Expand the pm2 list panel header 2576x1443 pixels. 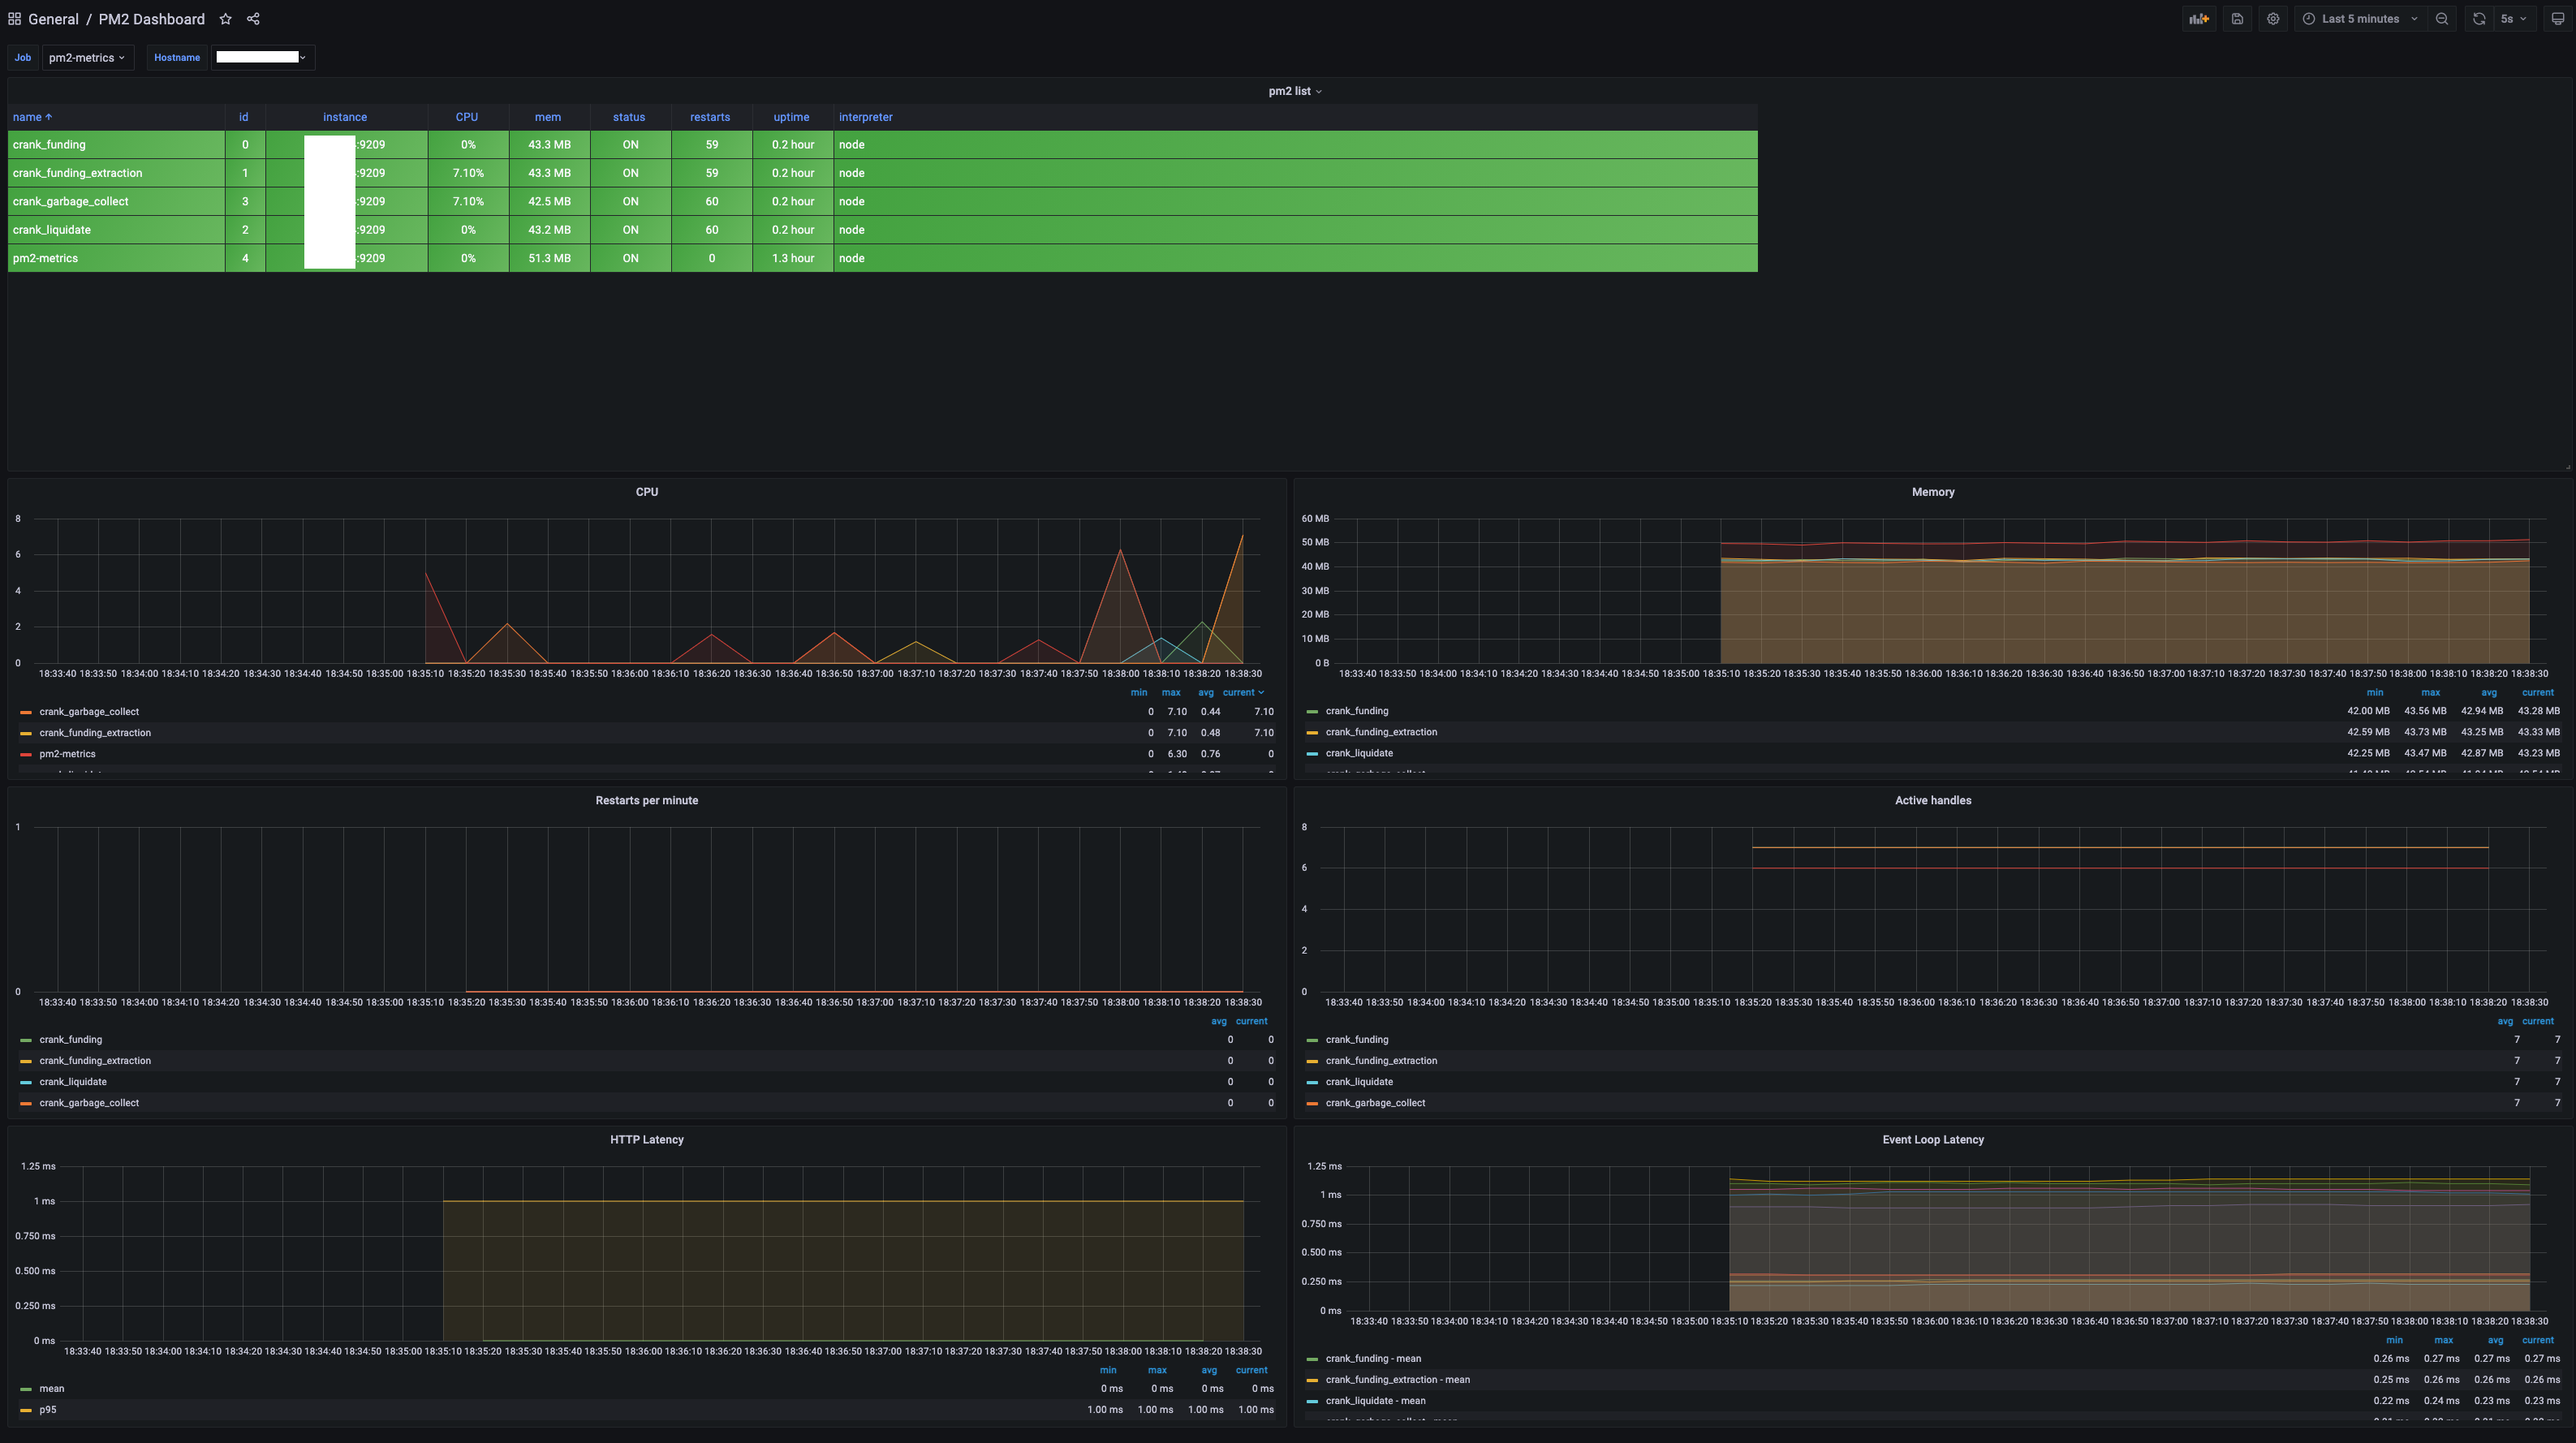(1286, 90)
